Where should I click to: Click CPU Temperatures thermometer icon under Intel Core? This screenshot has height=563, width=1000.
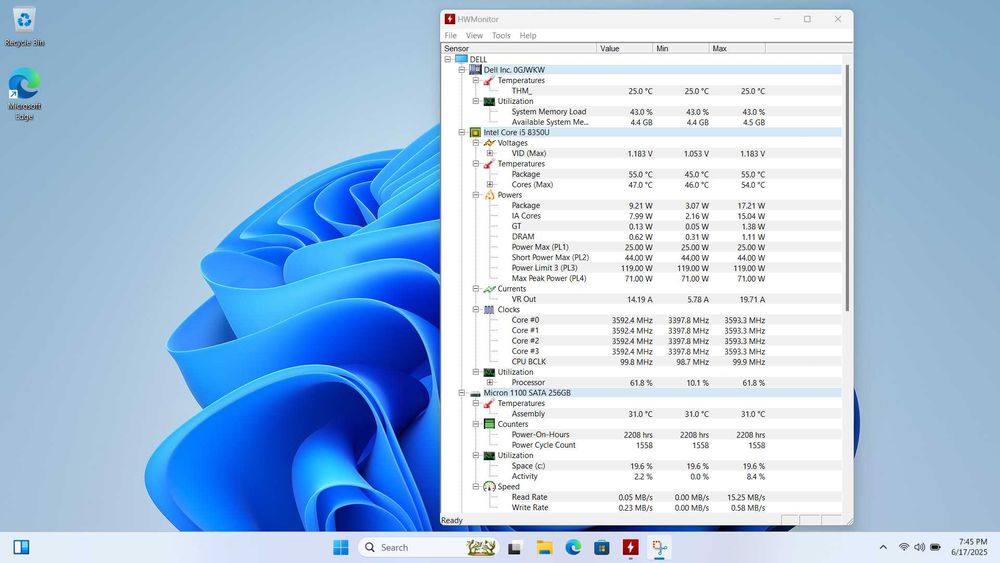pyautogui.click(x=489, y=164)
